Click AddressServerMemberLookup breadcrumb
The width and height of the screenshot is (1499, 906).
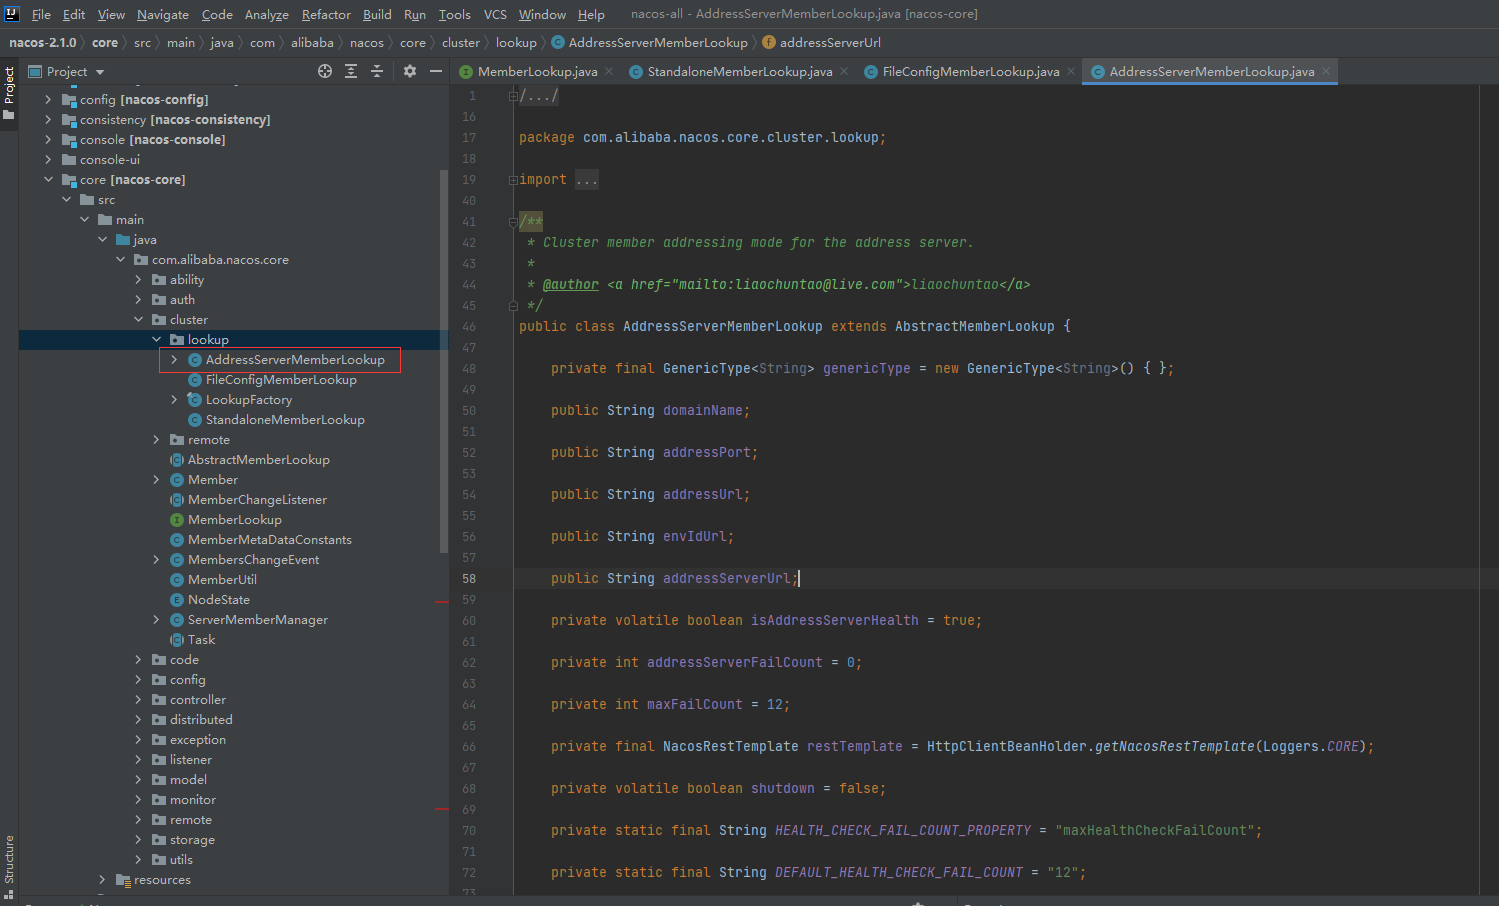[x=657, y=42]
